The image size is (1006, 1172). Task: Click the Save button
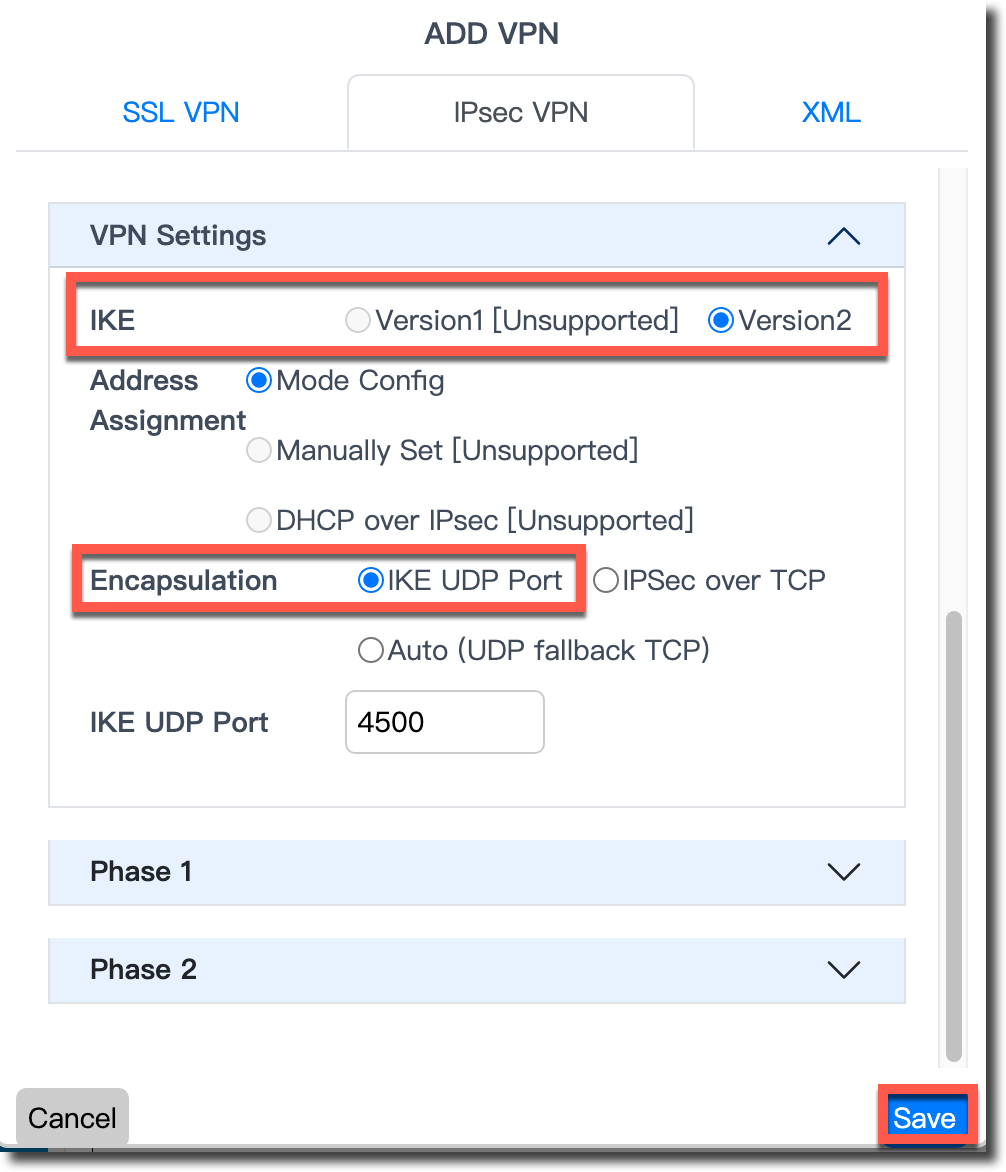click(924, 1118)
